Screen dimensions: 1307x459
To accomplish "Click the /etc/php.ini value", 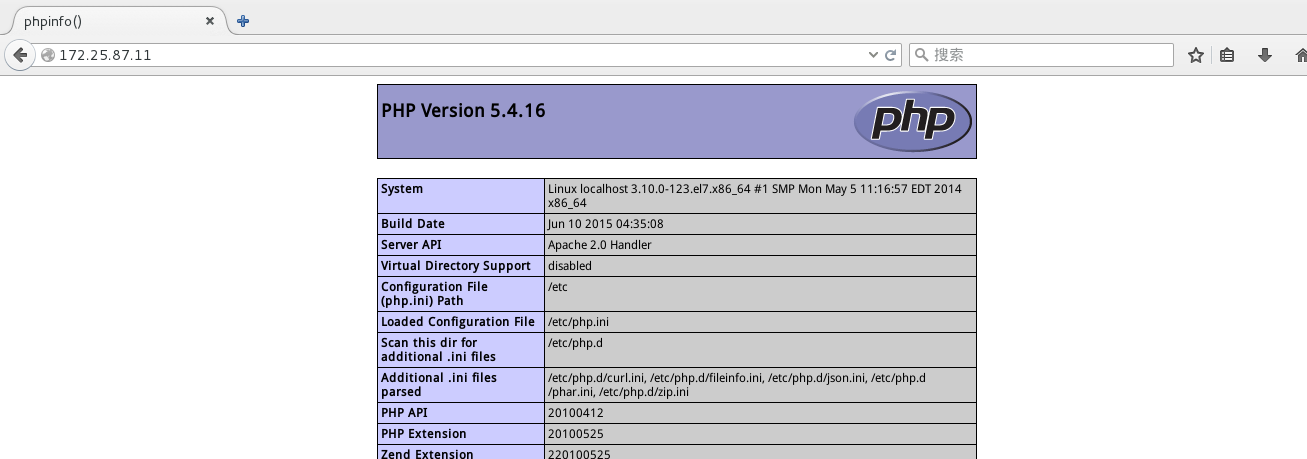I will click(579, 322).
